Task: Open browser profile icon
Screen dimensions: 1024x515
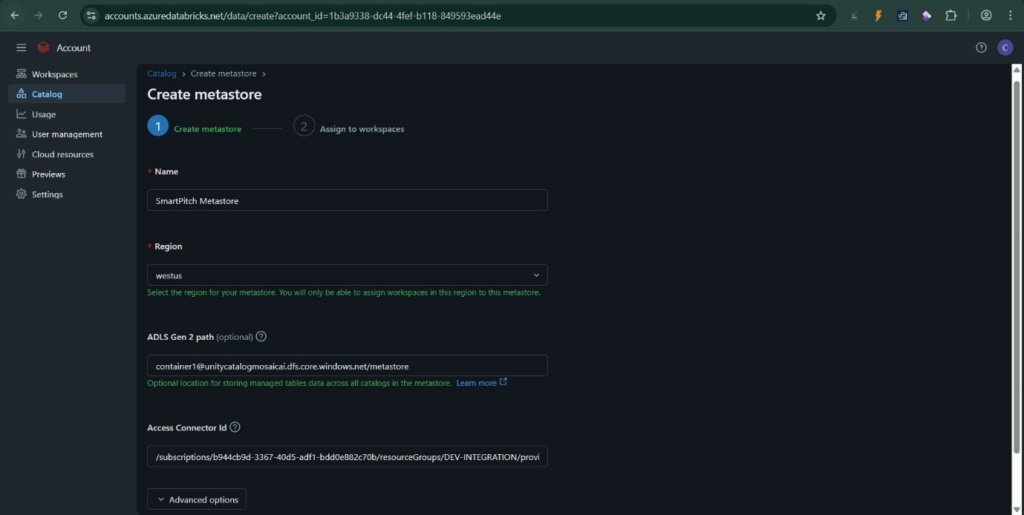Action: (986, 16)
